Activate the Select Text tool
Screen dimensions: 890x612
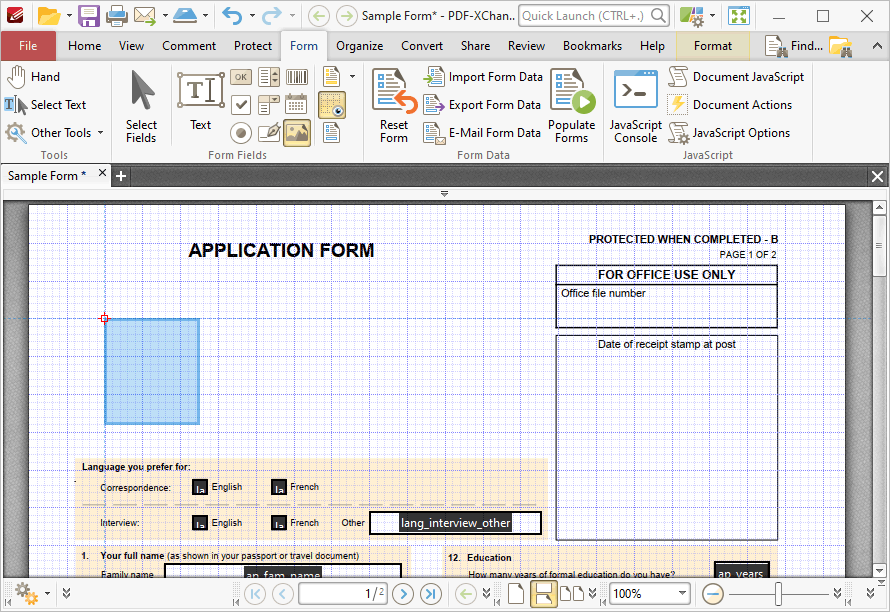tap(45, 105)
